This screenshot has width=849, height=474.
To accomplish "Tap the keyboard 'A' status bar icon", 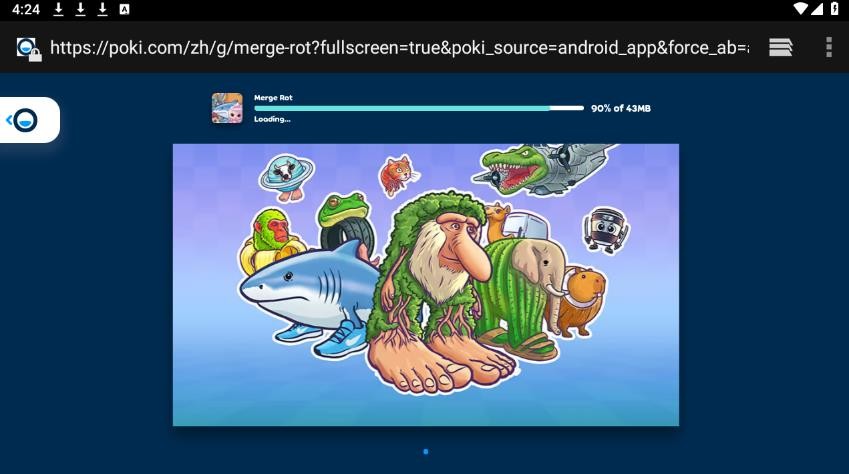I will 124,9.
